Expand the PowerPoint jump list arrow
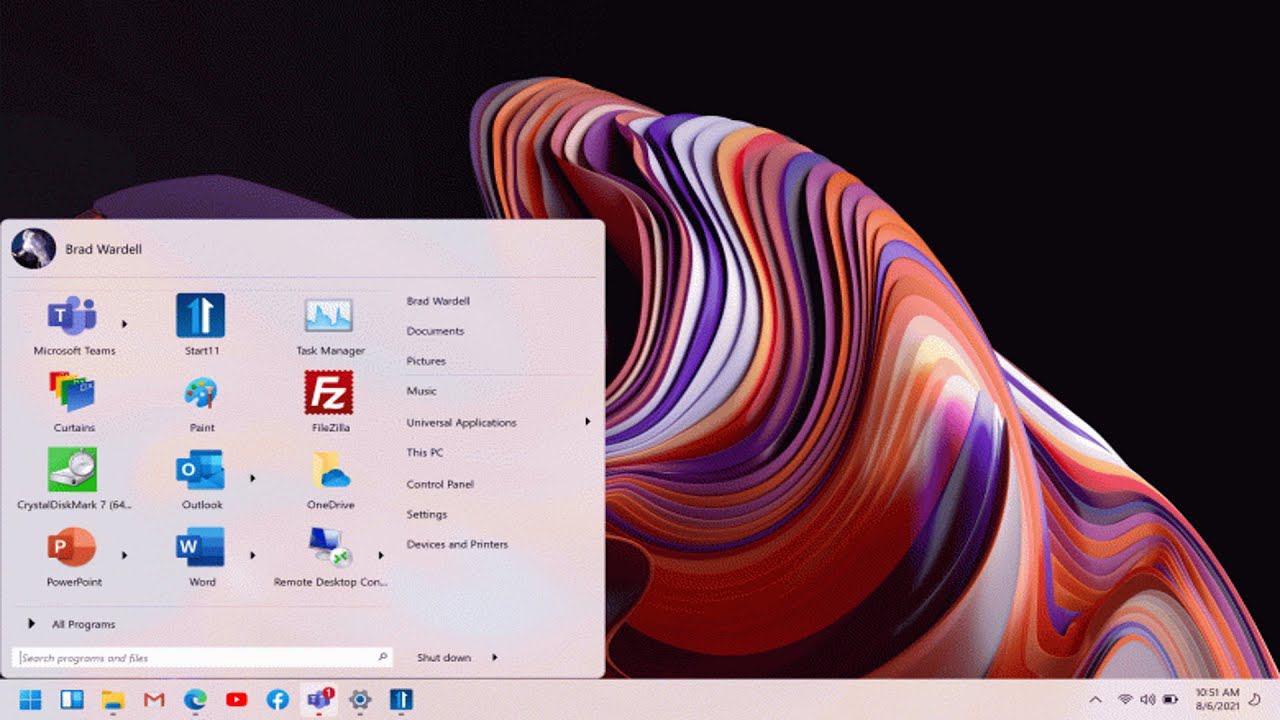This screenshot has height=720, width=1280. pyautogui.click(x=125, y=555)
